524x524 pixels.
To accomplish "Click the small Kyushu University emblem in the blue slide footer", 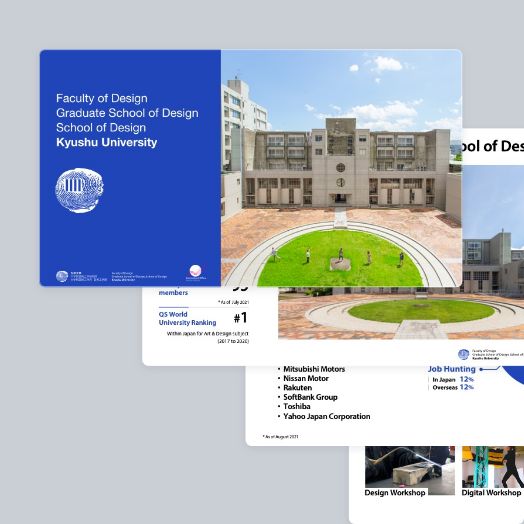I will click(62, 276).
